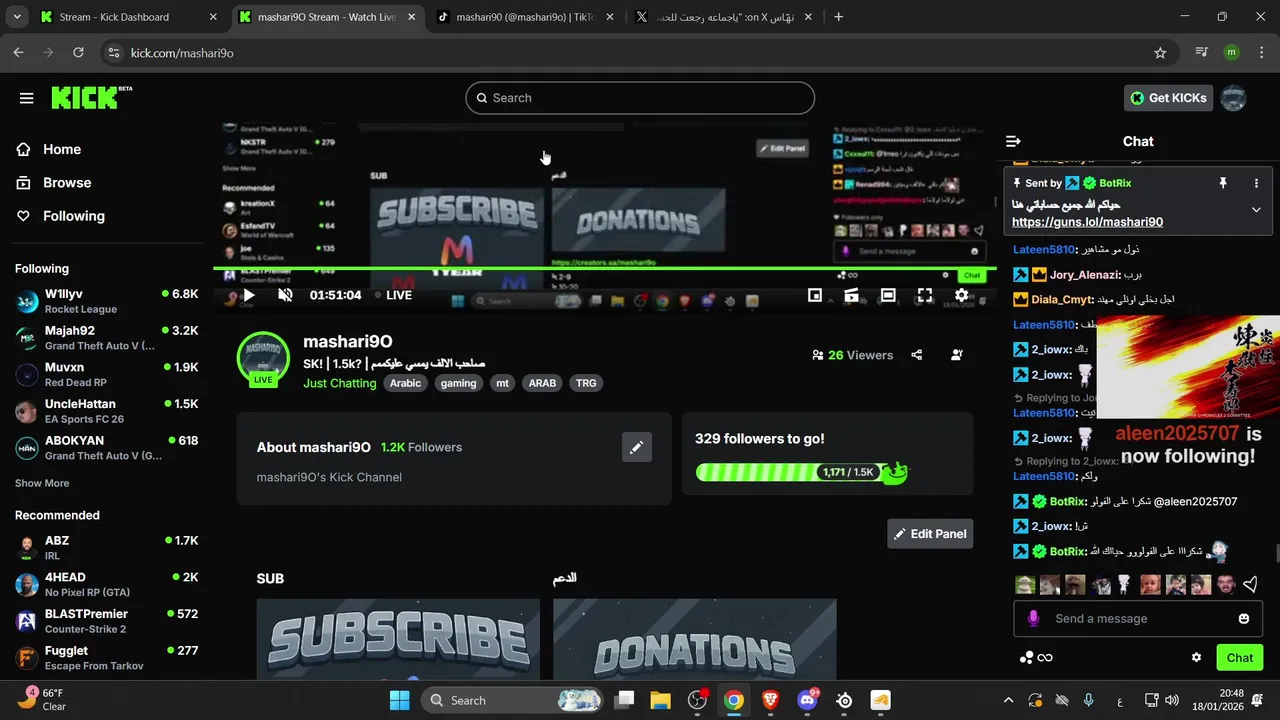Switch to the TikTok mashari90 tab
This screenshot has width=1280, height=720.
525,17
